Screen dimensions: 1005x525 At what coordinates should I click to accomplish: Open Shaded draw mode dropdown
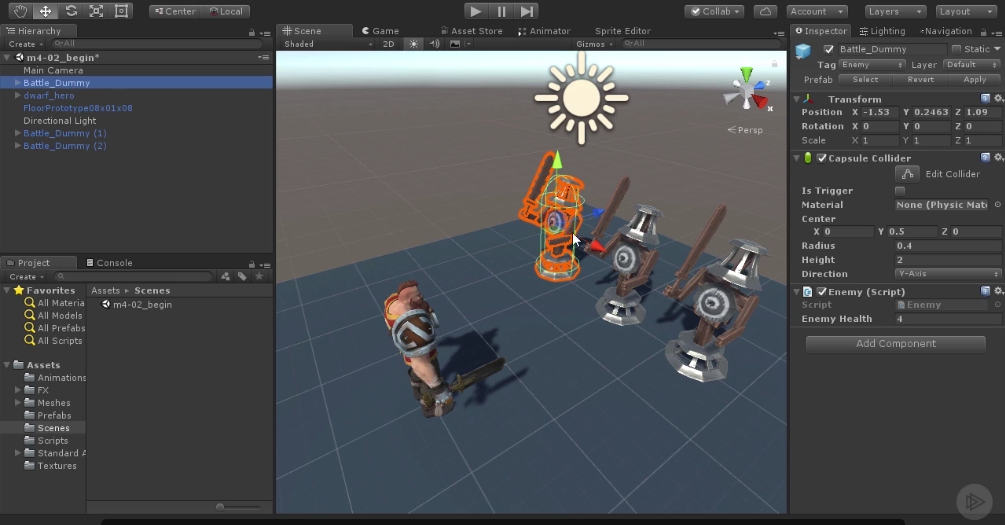point(328,44)
